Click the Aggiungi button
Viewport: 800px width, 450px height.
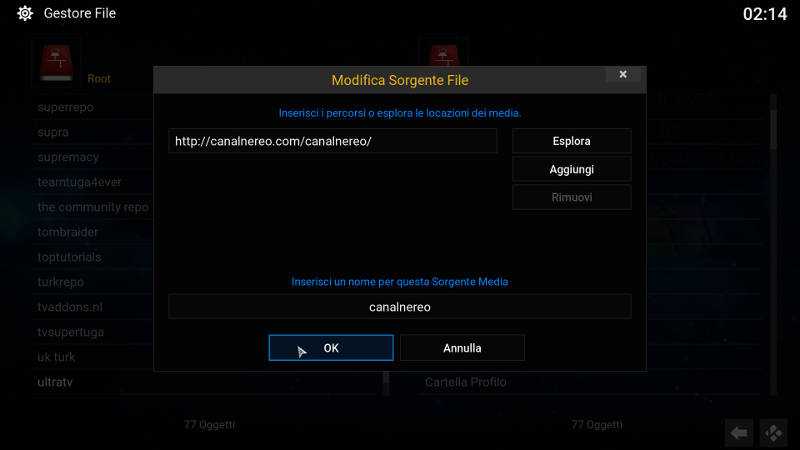571,169
